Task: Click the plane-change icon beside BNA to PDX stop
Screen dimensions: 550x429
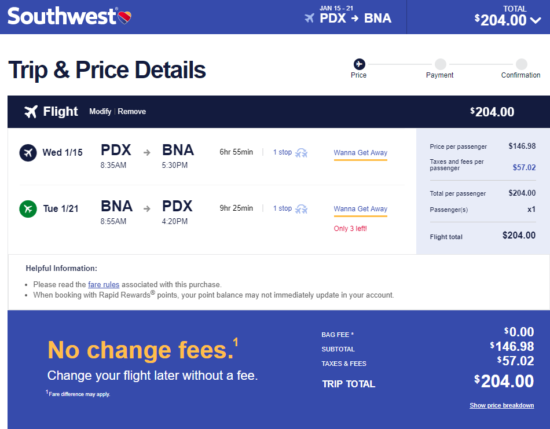Action: pyautogui.click(x=301, y=209)
